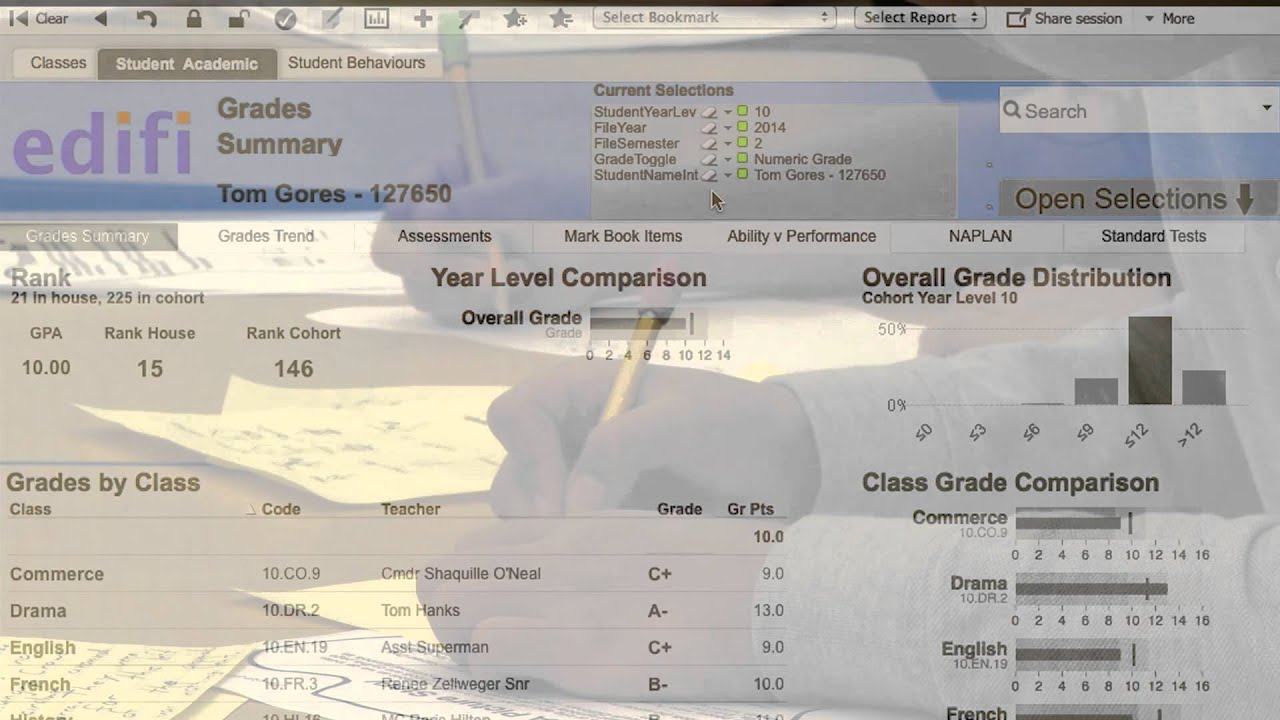Viewport: 1280px width, 720px height.
Task: Switch to the NAPLAN tab
Action: [980, 237]
